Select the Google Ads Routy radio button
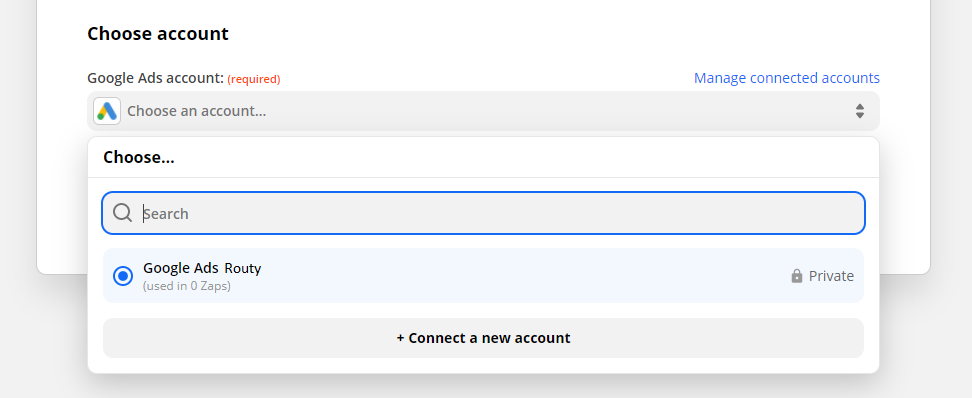 [x=123, y=276]
